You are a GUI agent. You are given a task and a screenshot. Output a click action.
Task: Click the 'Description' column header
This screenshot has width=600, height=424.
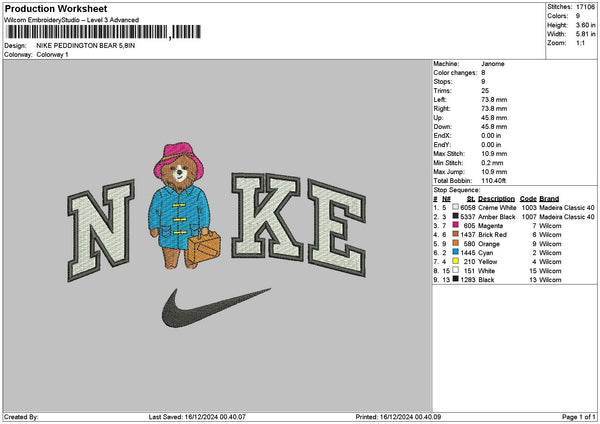click(x=496, y=199)
